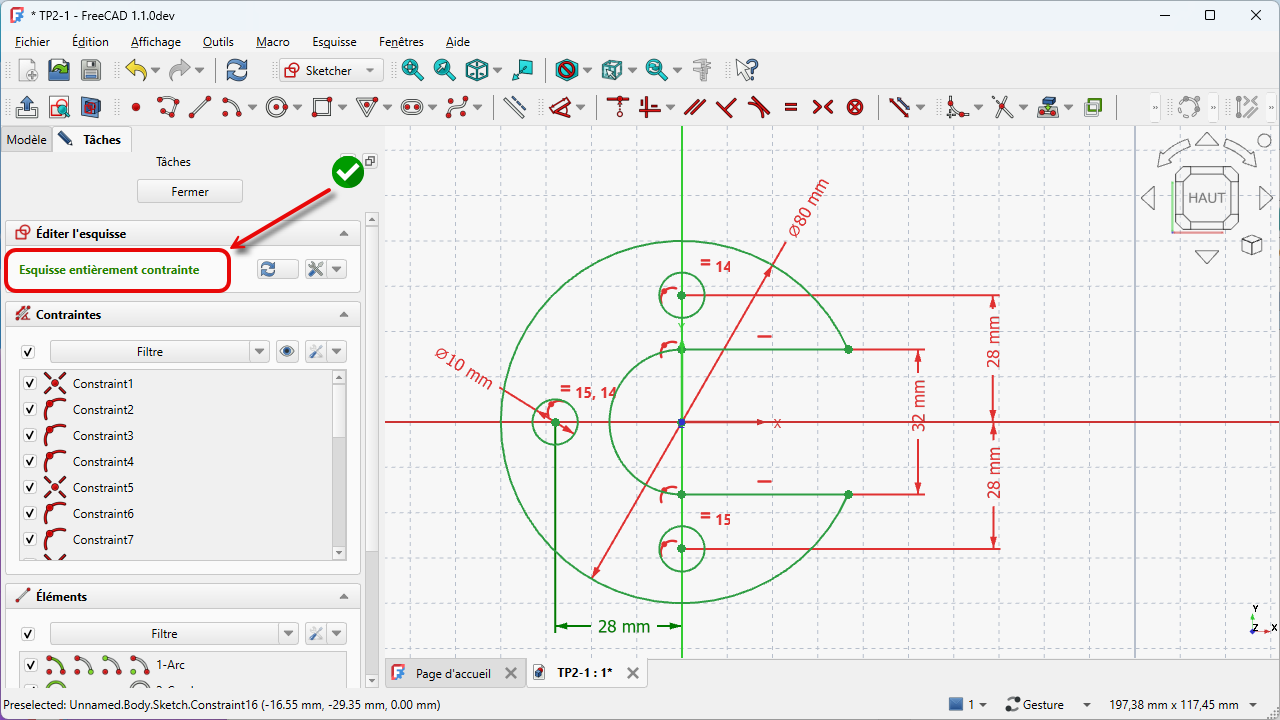
Task: Collapse the Contraintes section
Action: 344,315
